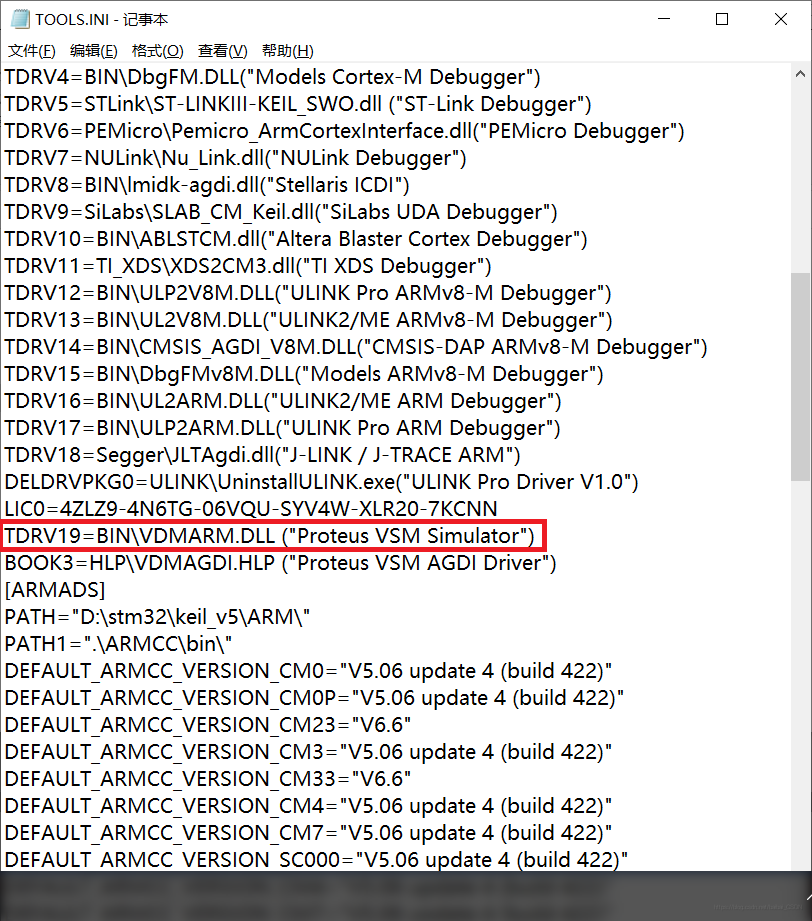Minimize the TOOLS.INI Notepad window
The image size is (812, 921).
(664, 19)
